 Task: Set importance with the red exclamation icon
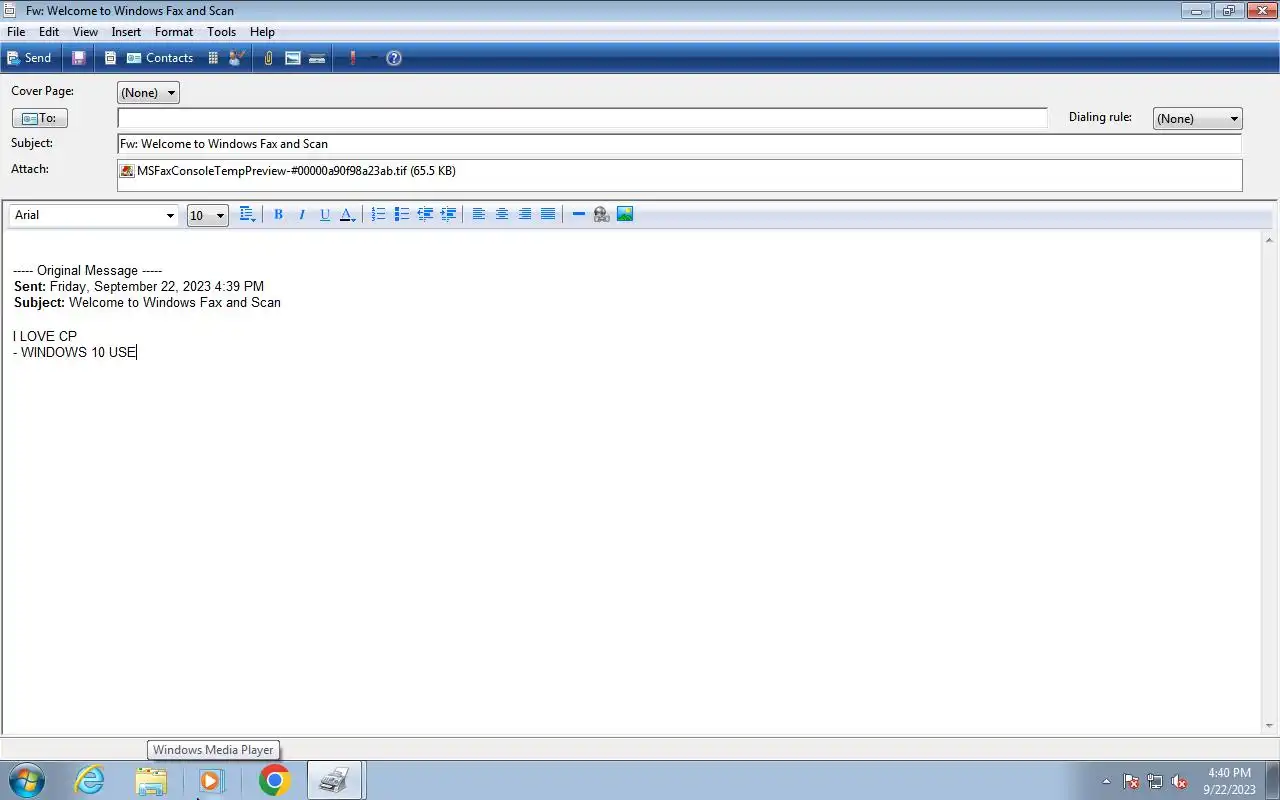[352, 58]
